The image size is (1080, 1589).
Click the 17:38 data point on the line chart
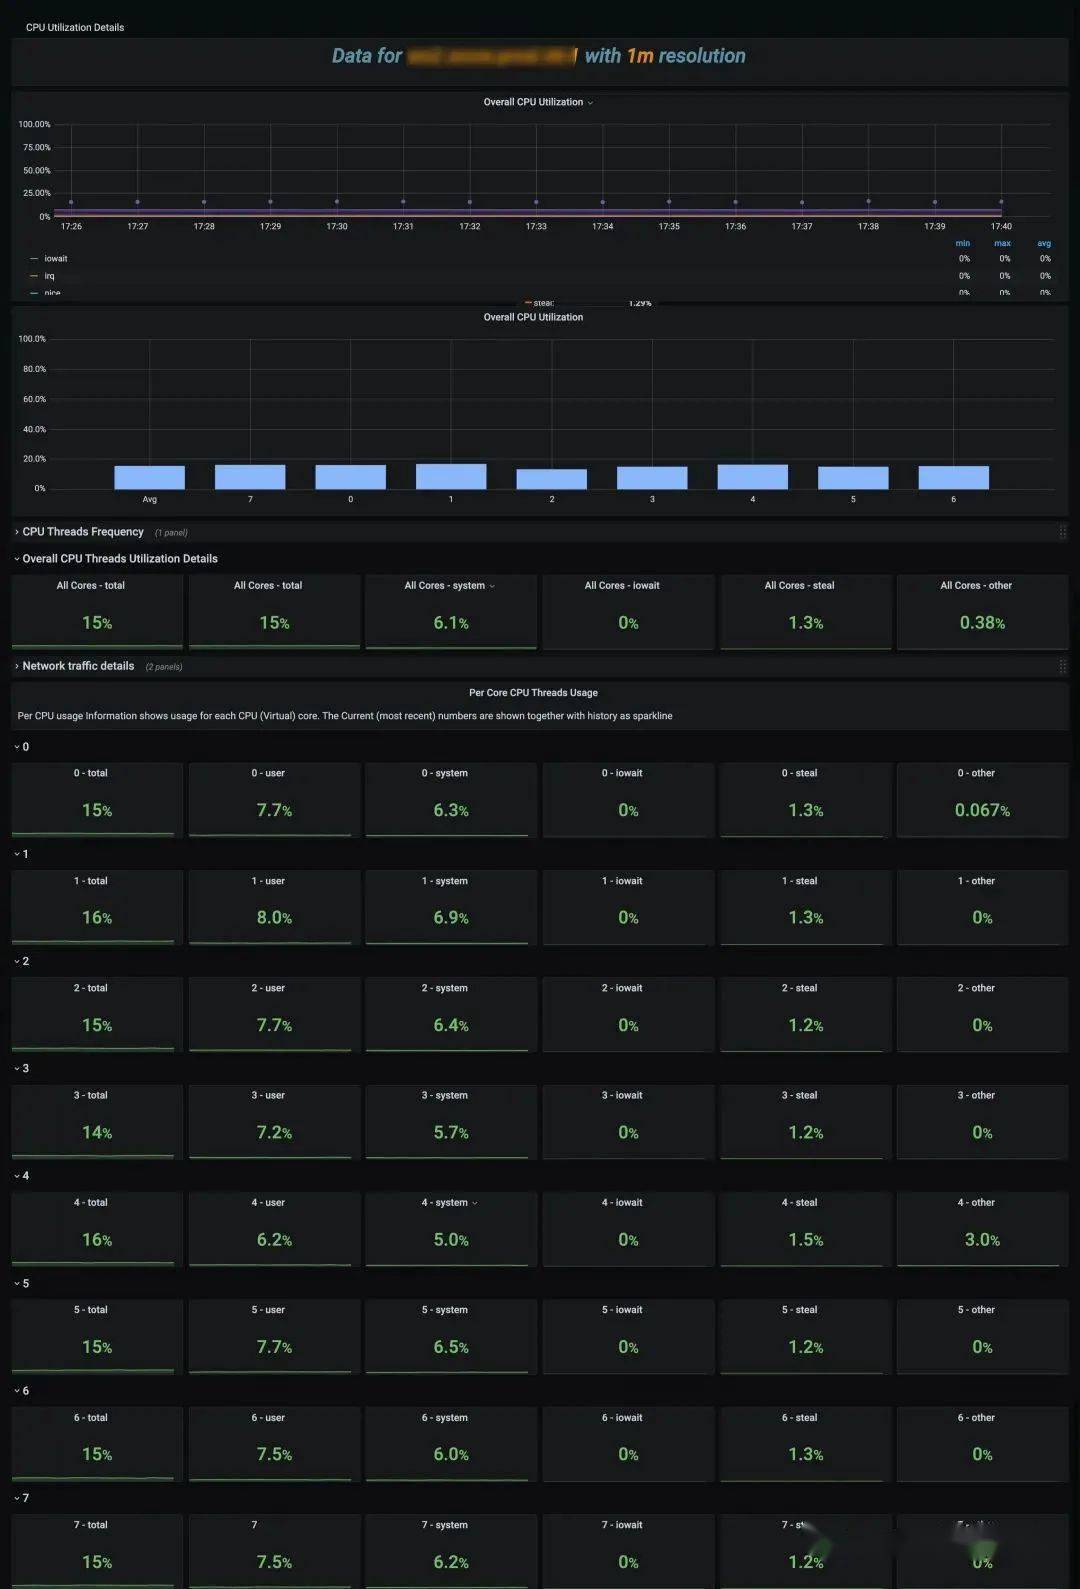tap(868, 202)
